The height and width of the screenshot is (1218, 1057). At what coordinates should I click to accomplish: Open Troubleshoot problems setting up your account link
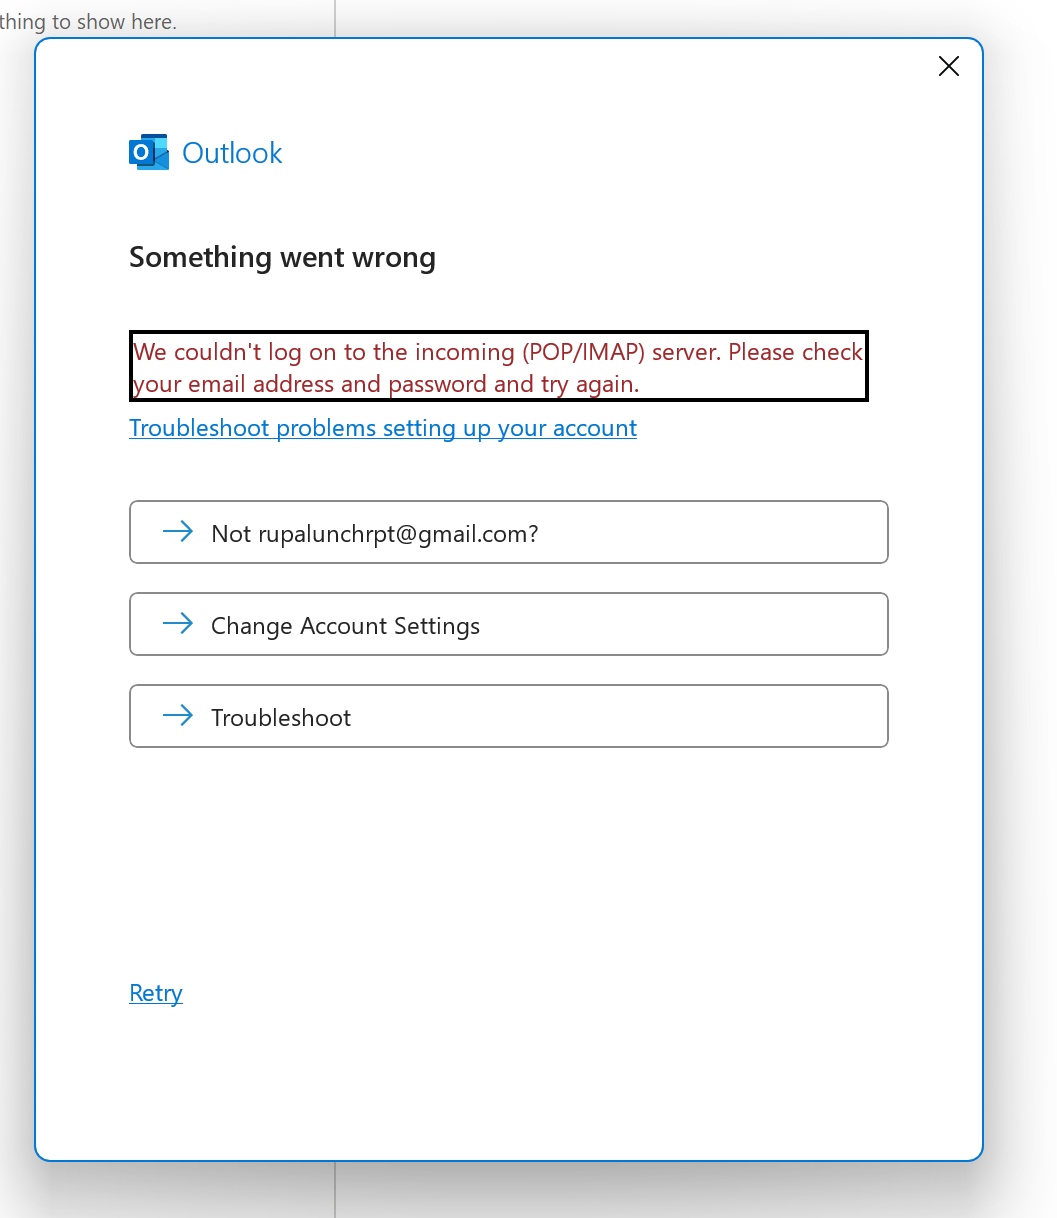coord(383,428)
